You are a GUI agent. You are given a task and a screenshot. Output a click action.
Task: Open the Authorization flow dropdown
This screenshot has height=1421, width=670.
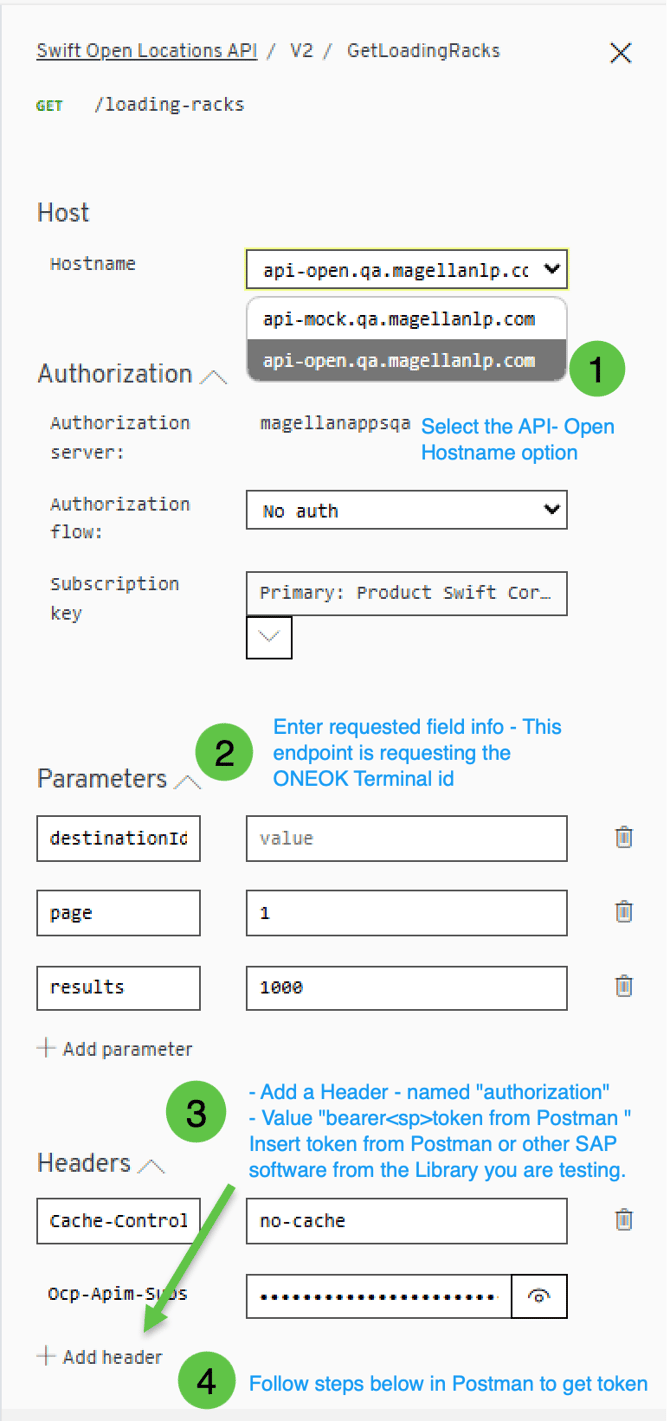406,510
